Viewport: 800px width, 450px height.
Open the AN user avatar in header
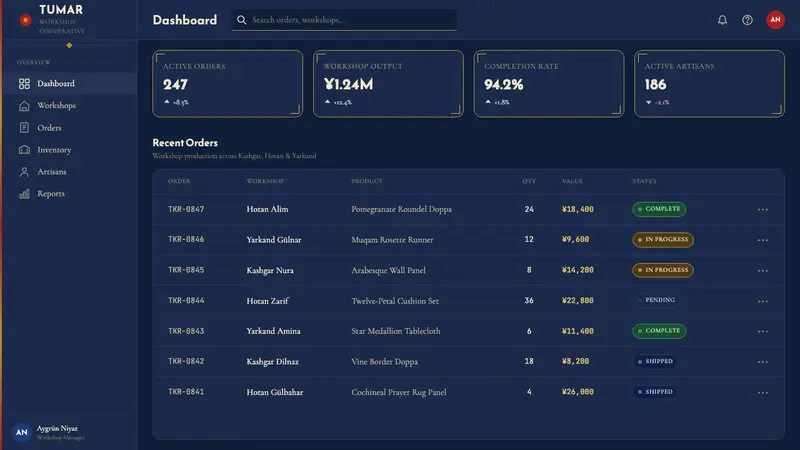tap(775, 20)
